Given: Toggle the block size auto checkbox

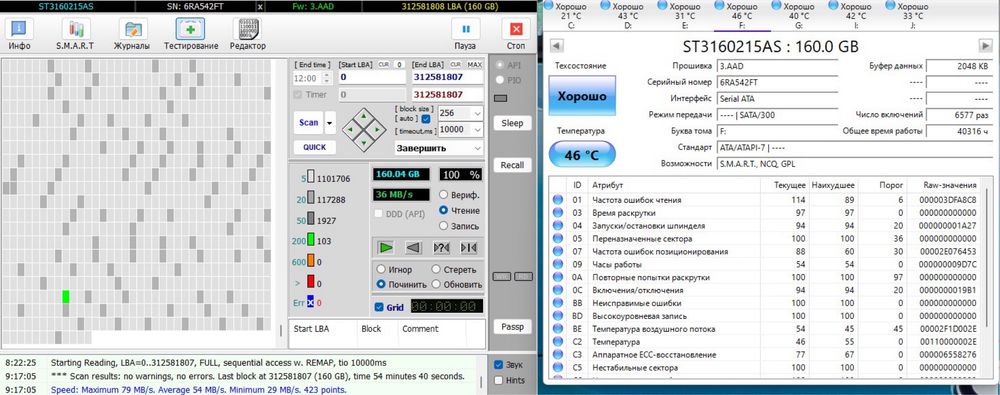Looking at the screenshot, I should [x=426, y=119].
